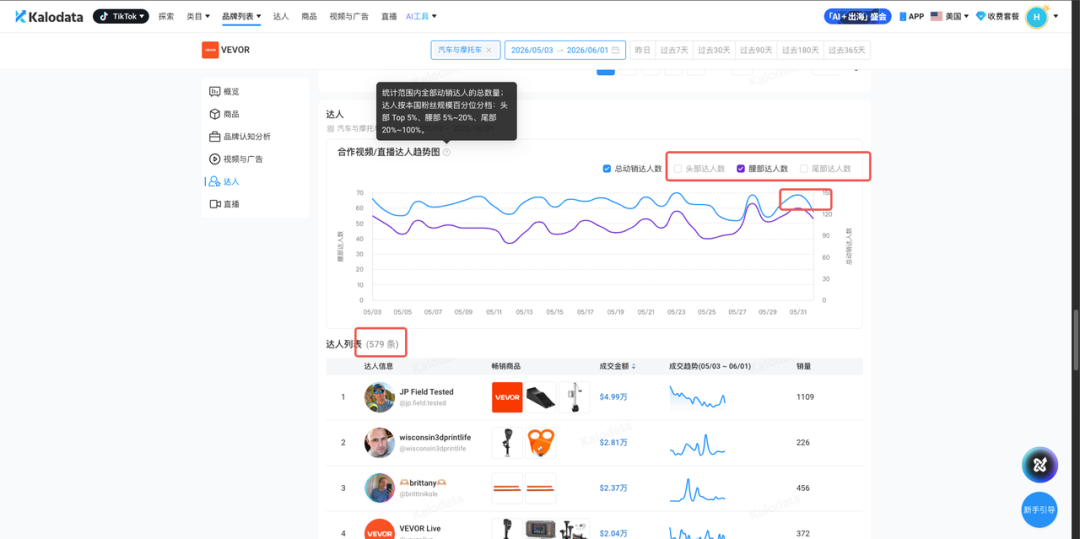1080x539 pixels.
Task: Go to 达人 in top navigation
Action: (281, 16)
